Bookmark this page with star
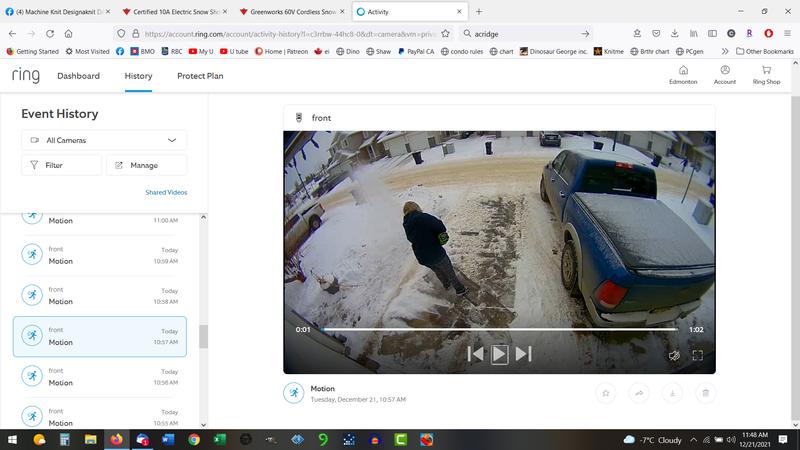This screenshot has height=450, width=800. tap(445, 34)
